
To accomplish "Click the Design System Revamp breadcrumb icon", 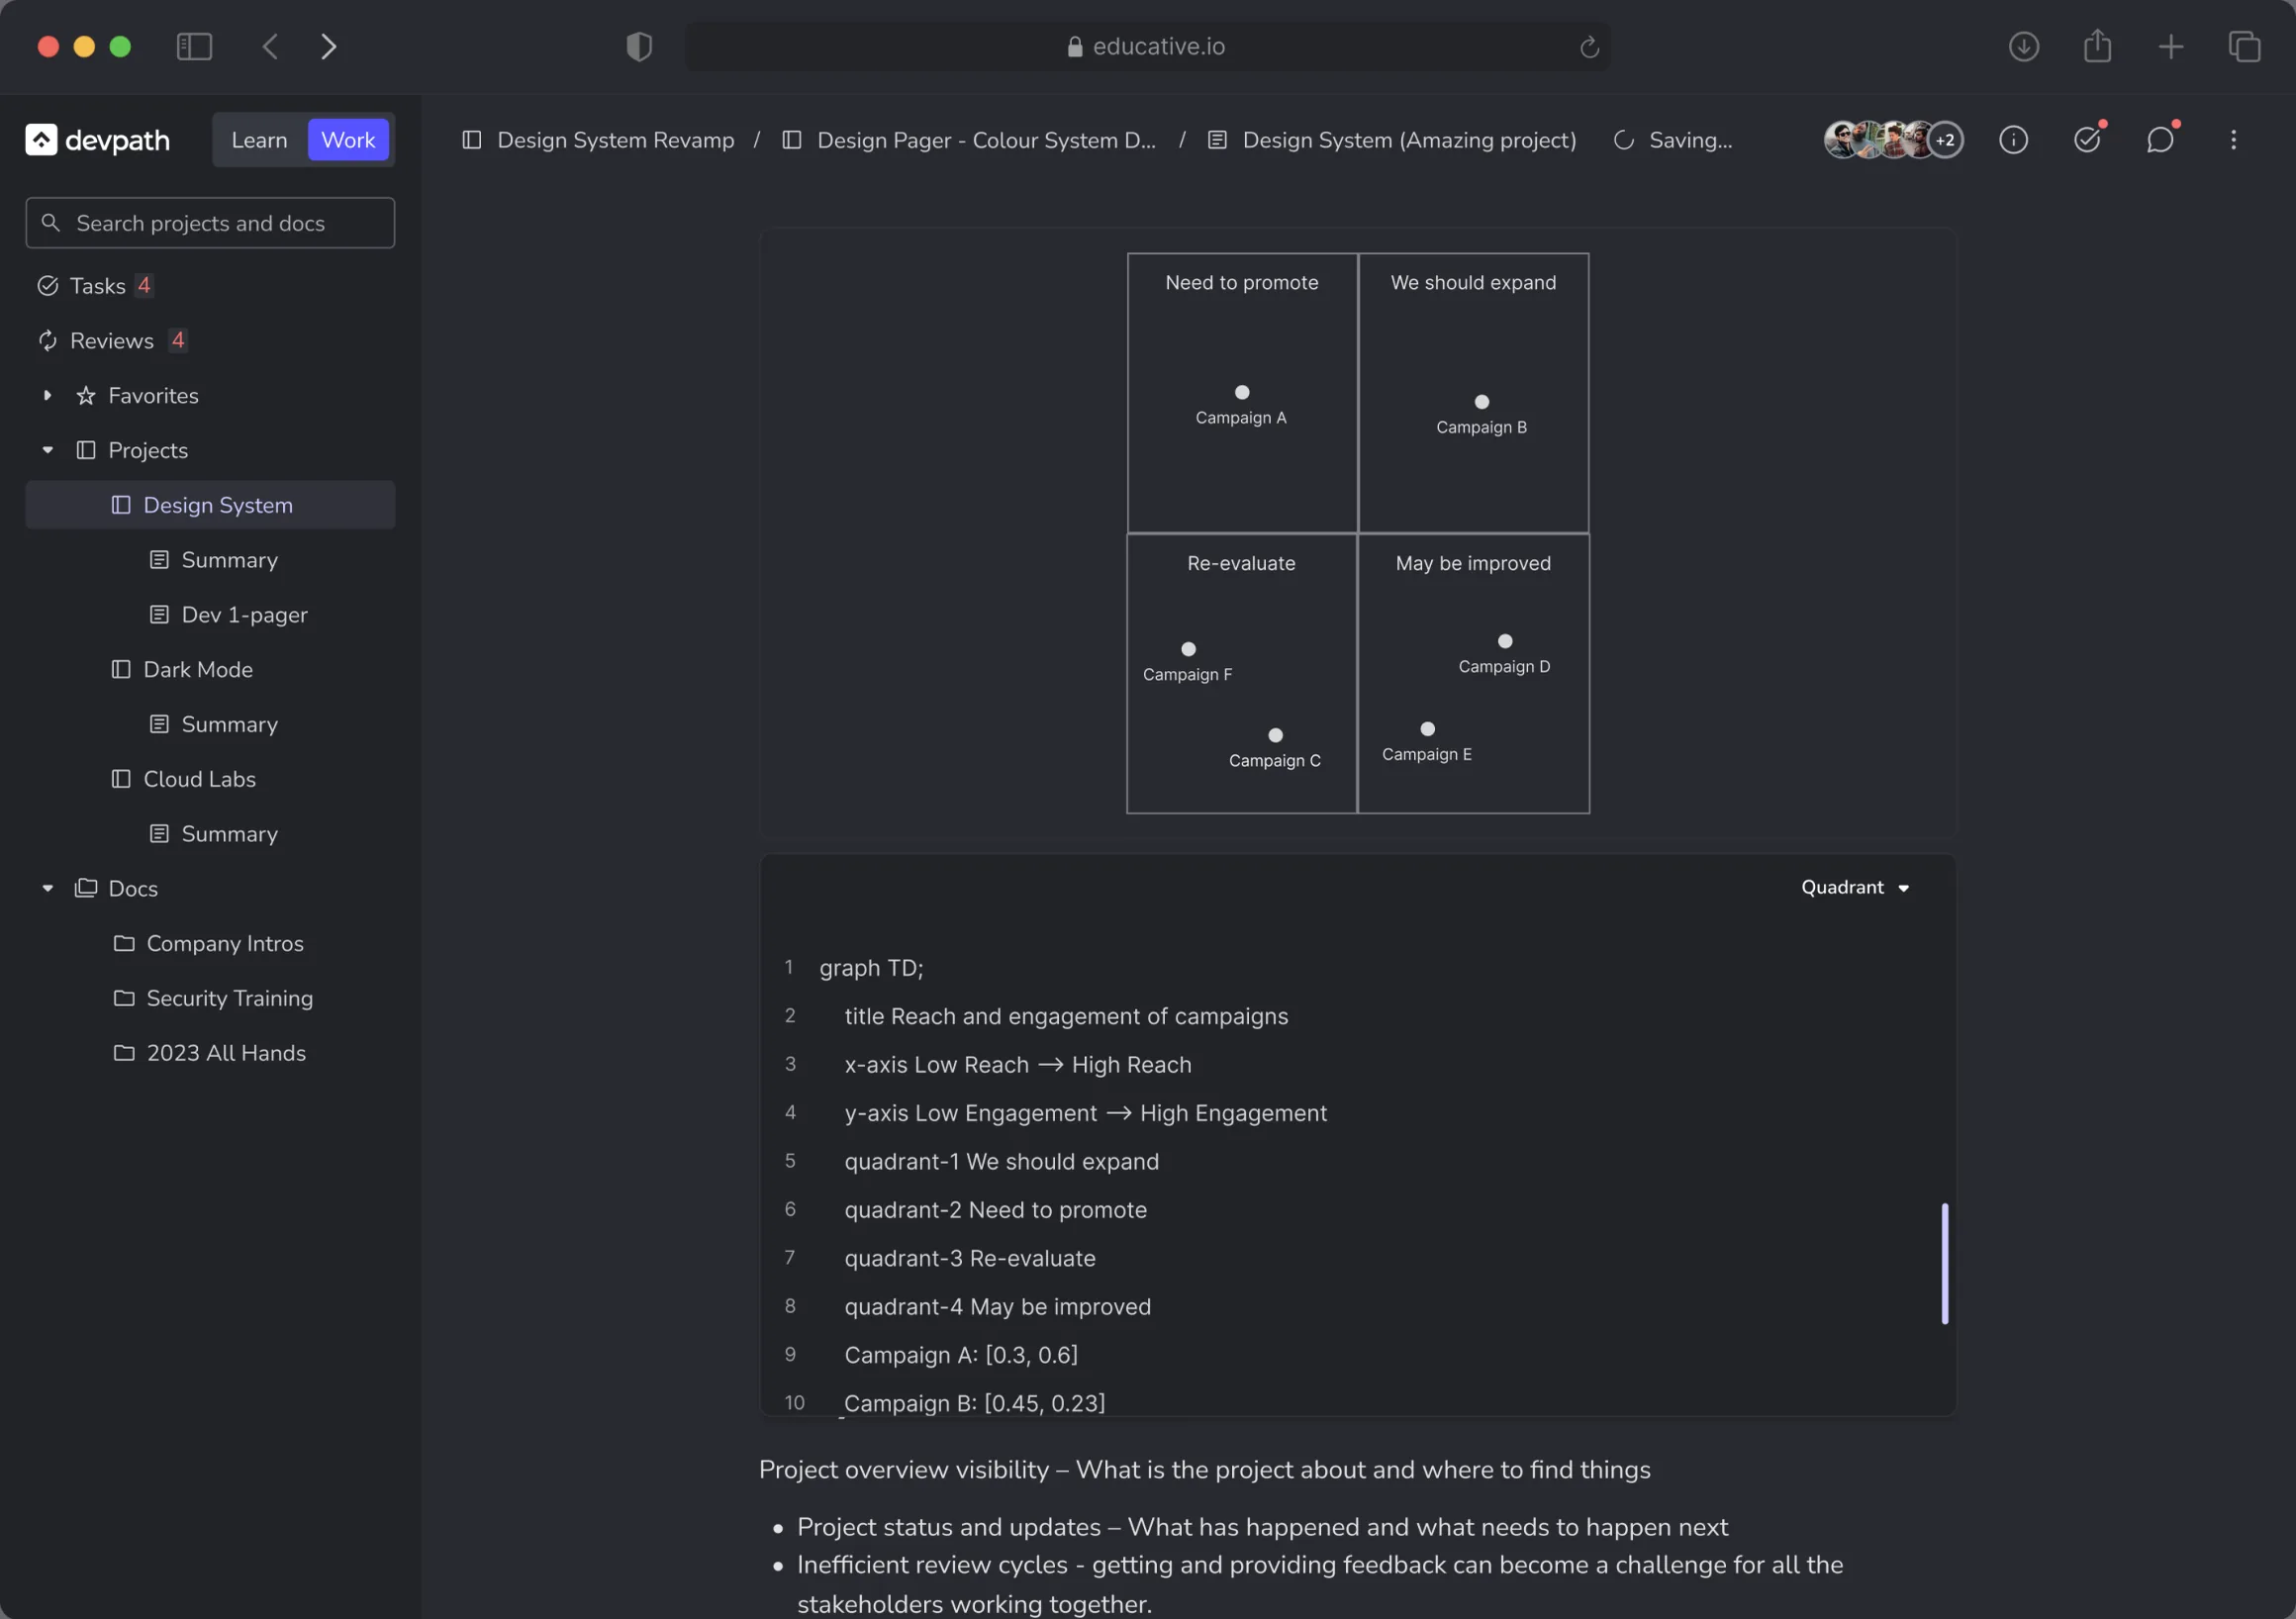I will [472, 140].
